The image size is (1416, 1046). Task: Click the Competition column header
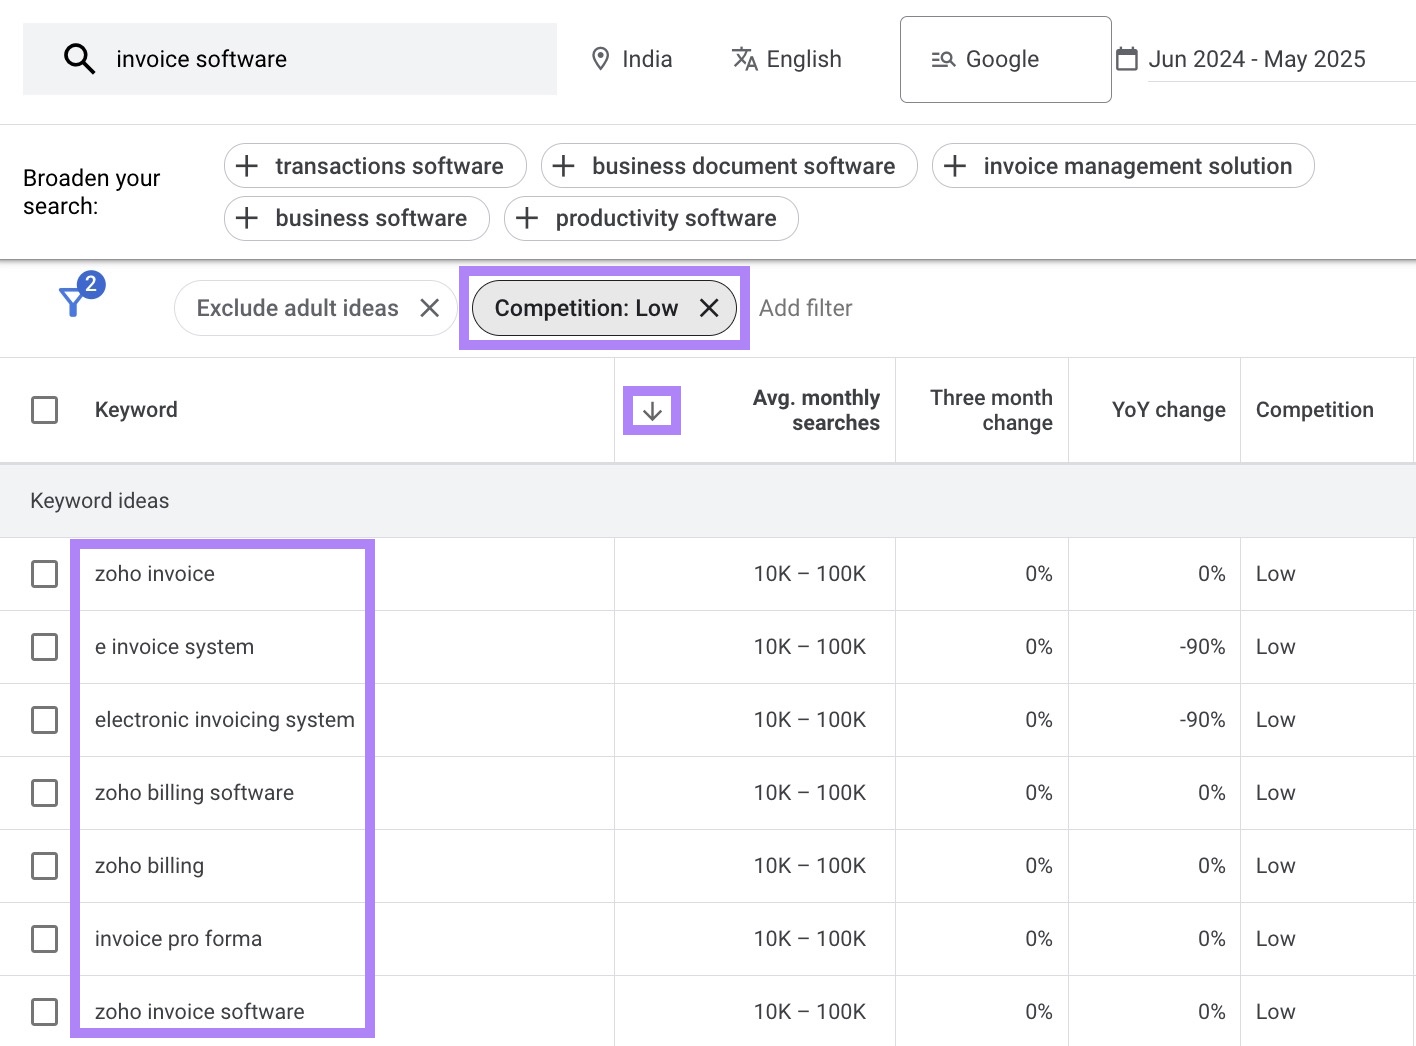[1314, 410]
